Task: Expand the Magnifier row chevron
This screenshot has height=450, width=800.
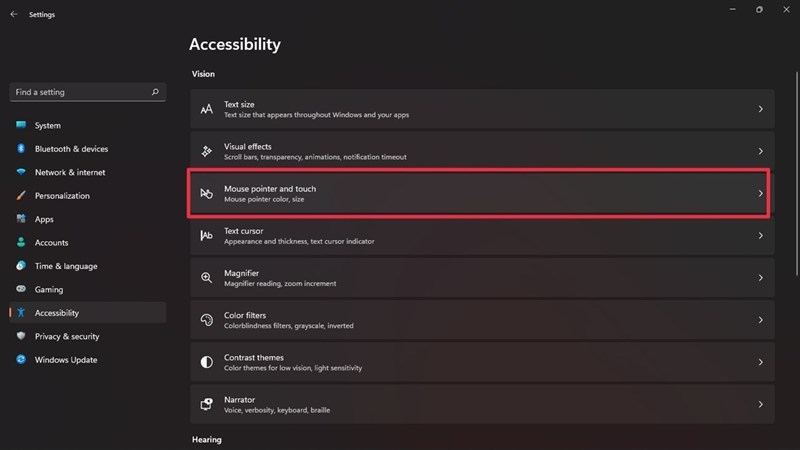Action: click(760, 278)
